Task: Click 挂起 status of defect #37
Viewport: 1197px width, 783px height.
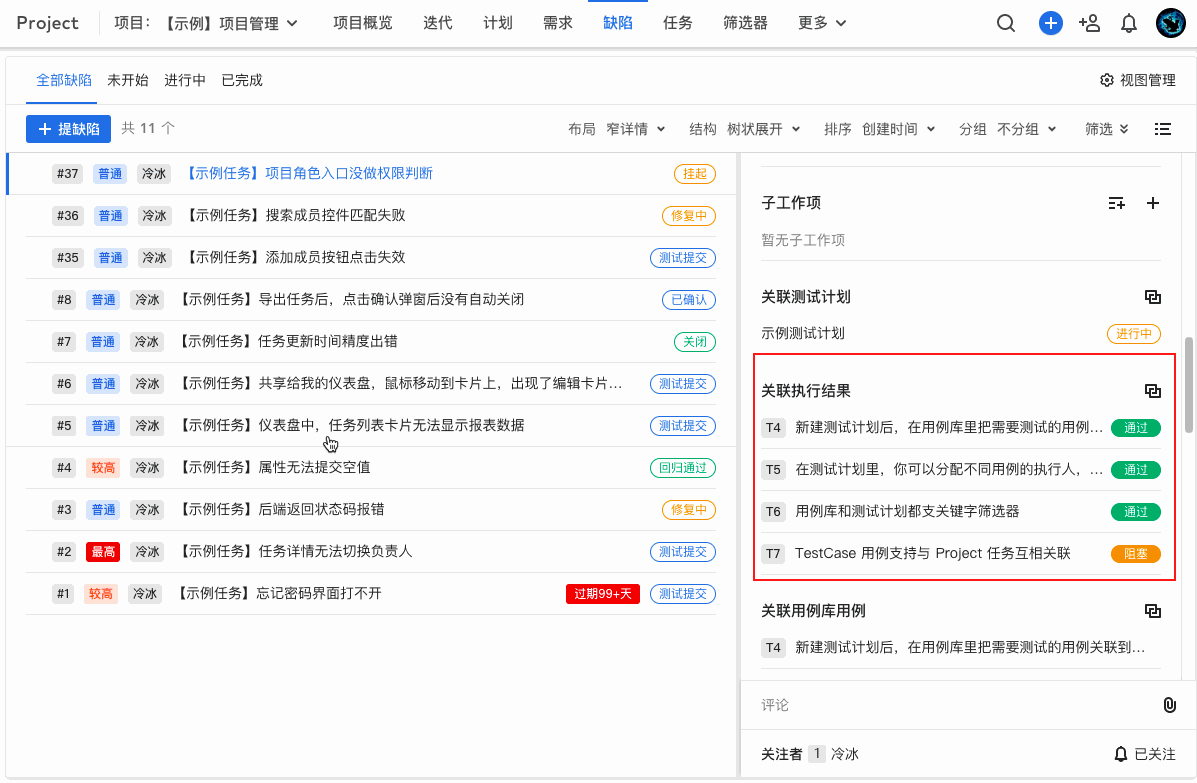Action: point(695,174)
